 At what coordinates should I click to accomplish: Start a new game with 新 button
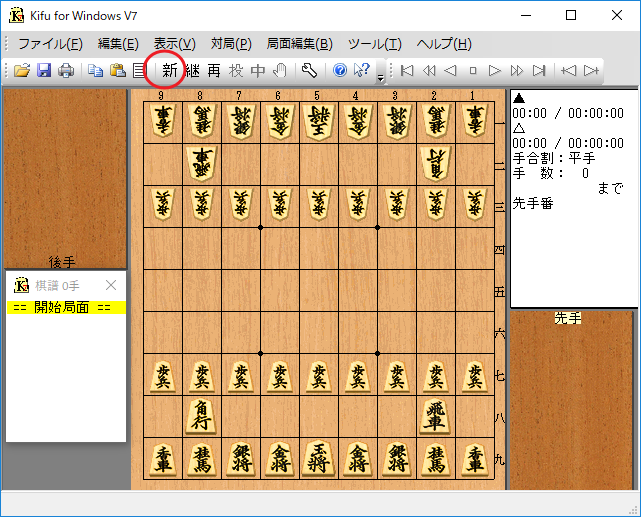tap(170, 70)
